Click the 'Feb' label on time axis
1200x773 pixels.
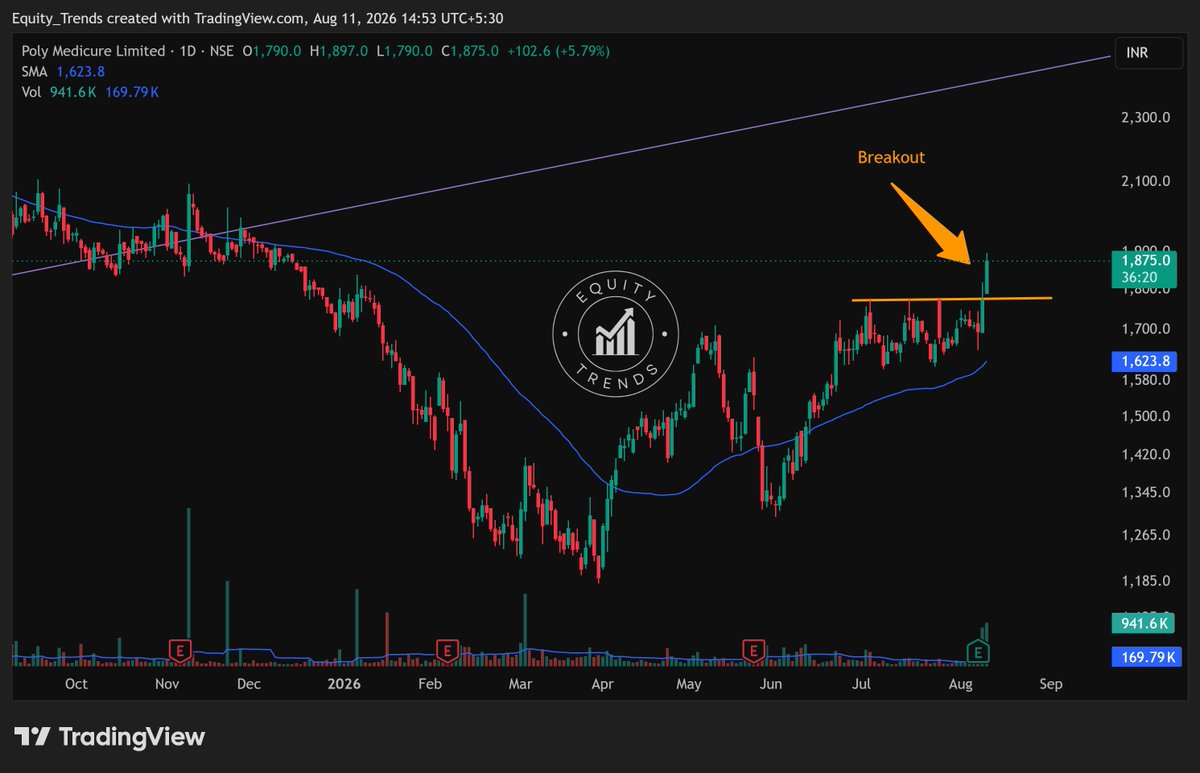pyautogui.click(x=429, y=685)
